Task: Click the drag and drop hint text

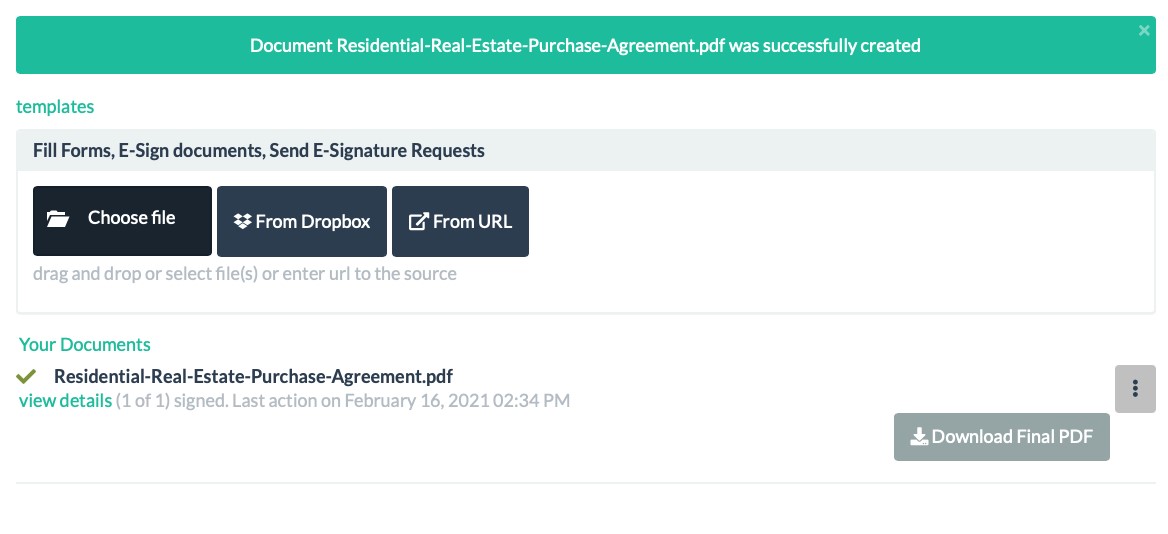Action: (245, 274)
